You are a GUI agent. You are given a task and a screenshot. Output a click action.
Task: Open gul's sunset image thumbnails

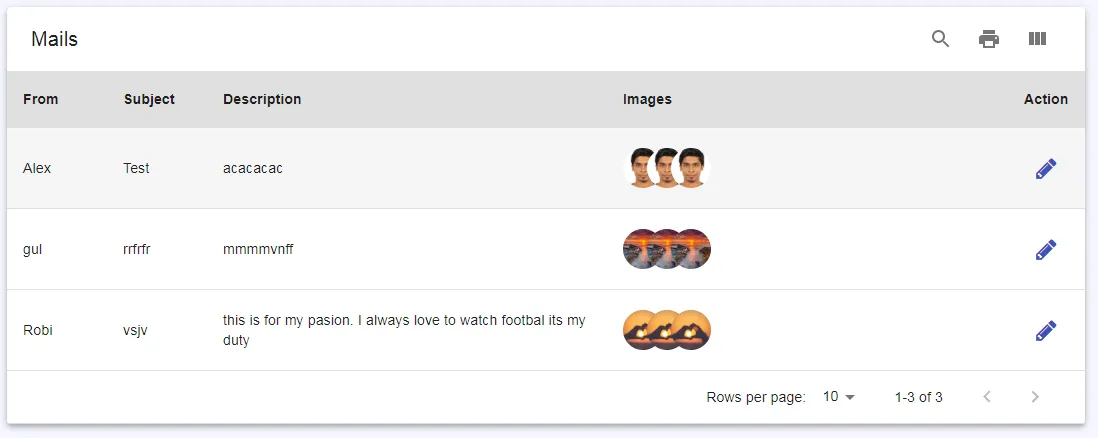pos(667,249)
